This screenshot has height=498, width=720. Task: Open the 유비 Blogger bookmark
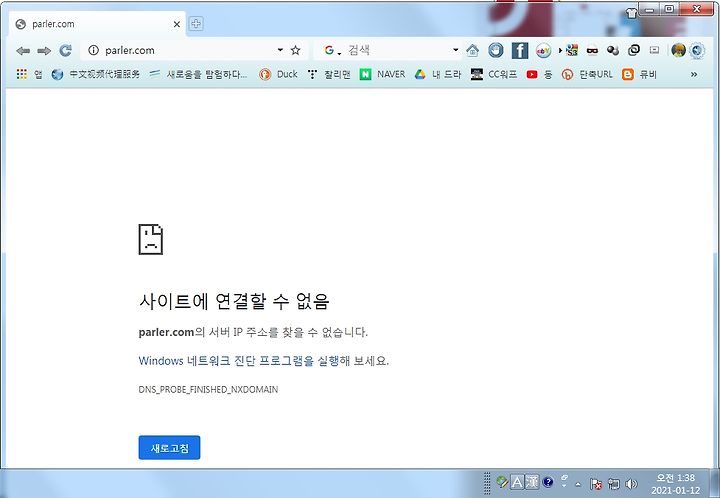tap(640, 74)
